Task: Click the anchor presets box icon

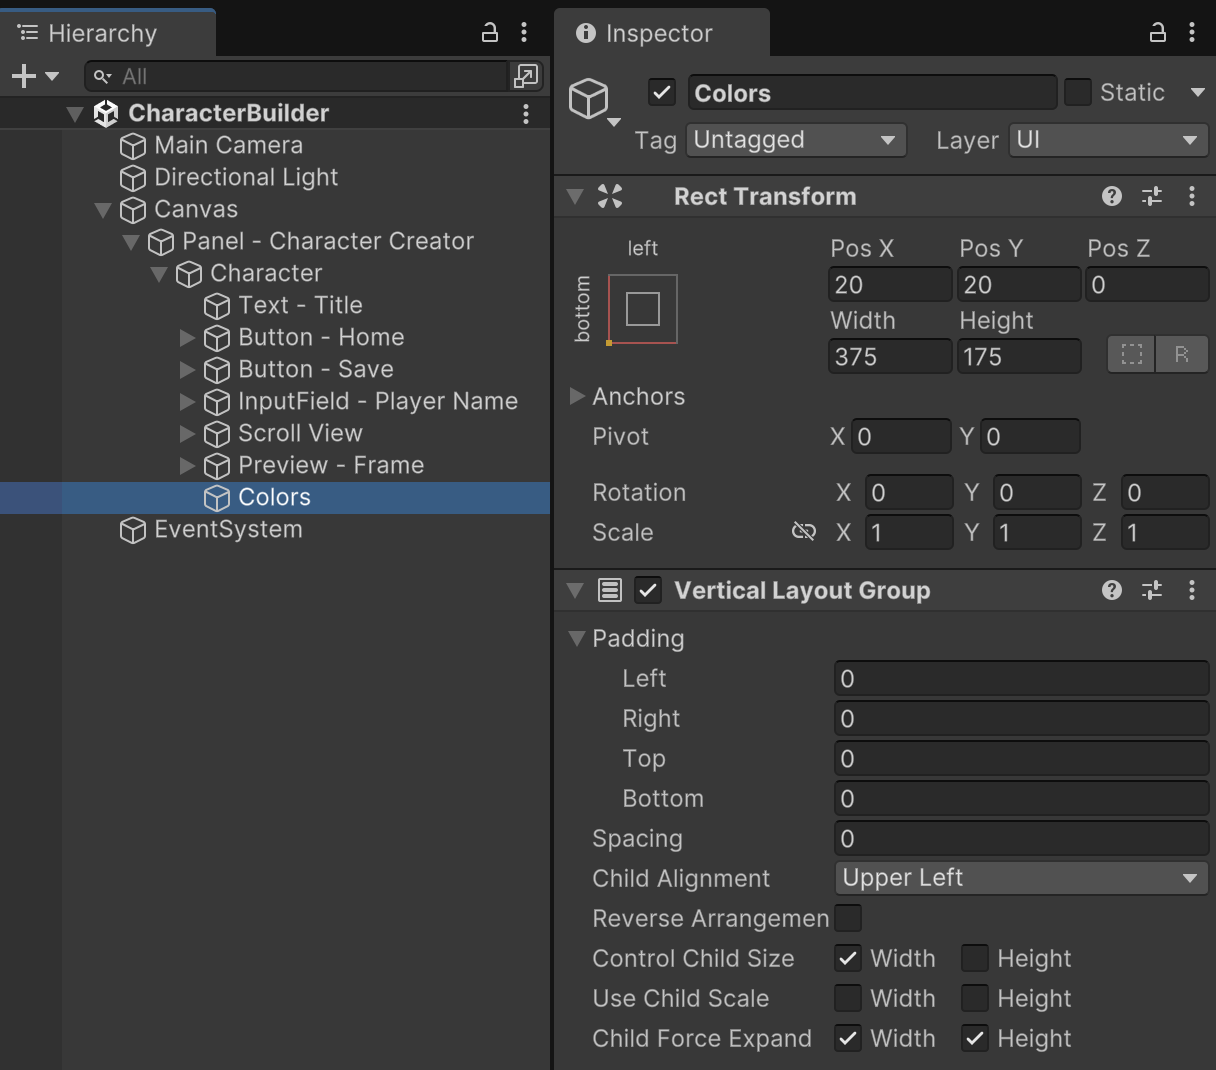Action: click(642, 309)
